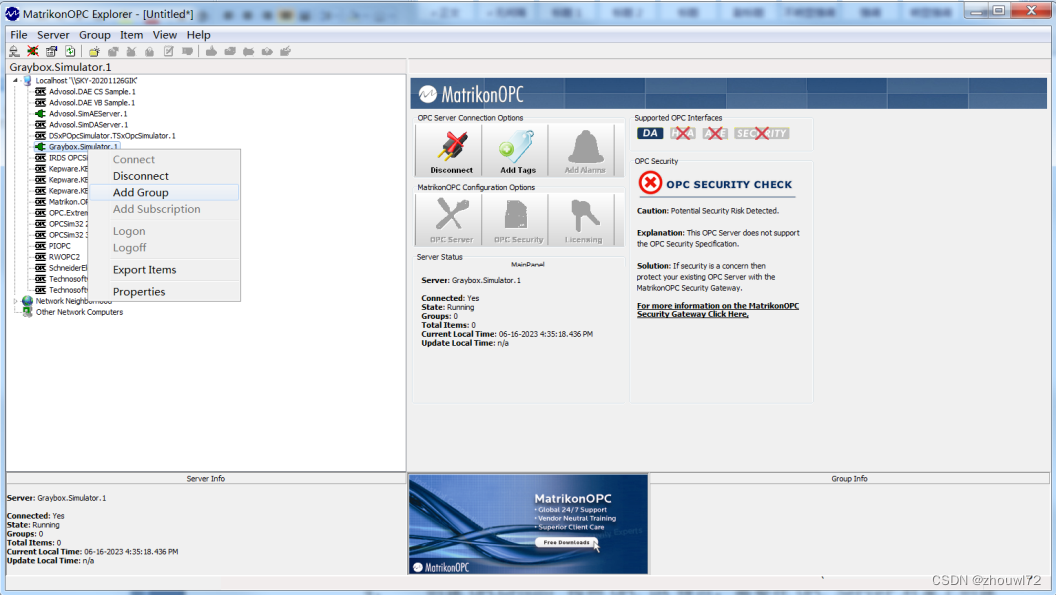Click the Network Neighborhood globe icon
The width and height of the screenshot is (1056, 595).
click(x=28, y=301)
